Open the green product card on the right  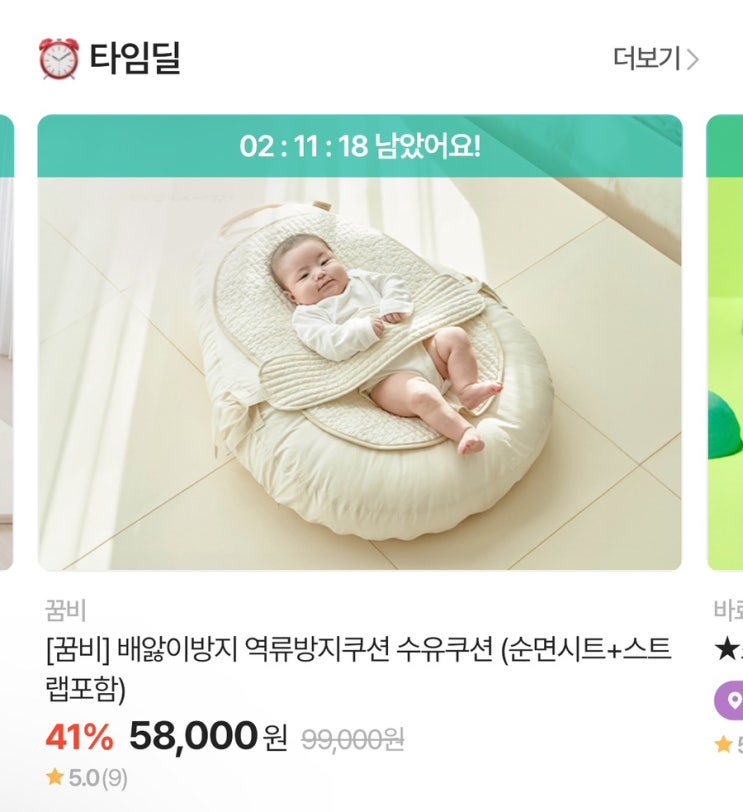(x=724, y=342)
